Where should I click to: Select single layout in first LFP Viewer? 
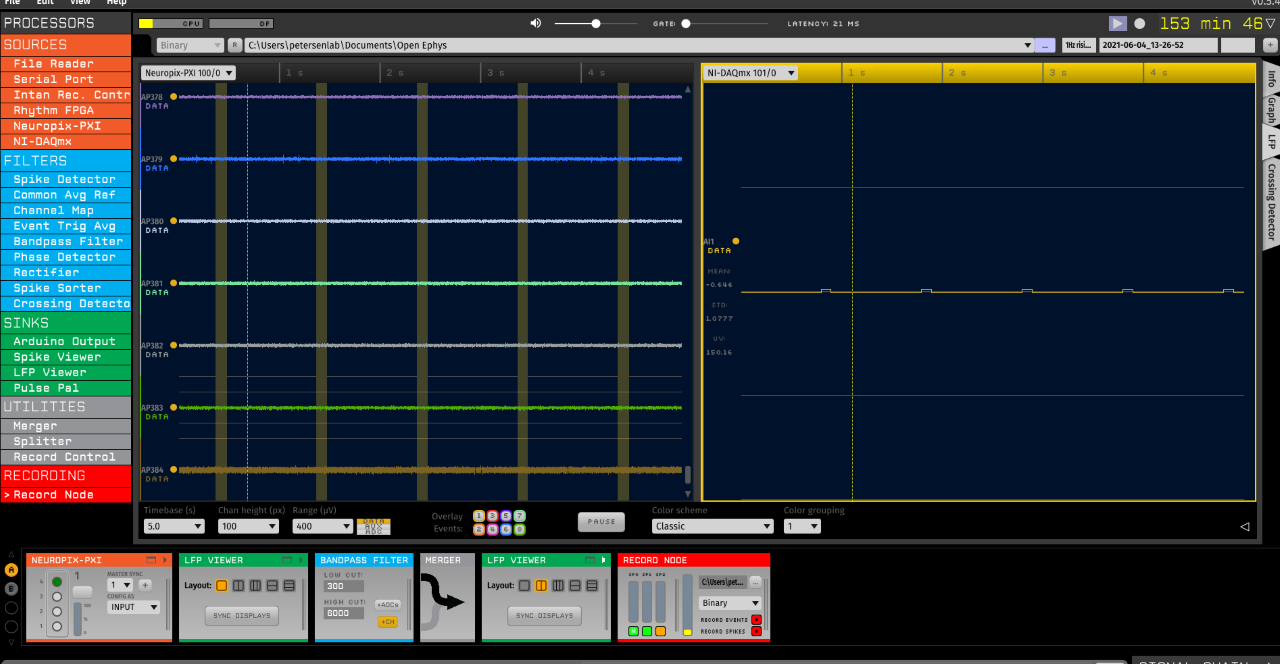222,585
